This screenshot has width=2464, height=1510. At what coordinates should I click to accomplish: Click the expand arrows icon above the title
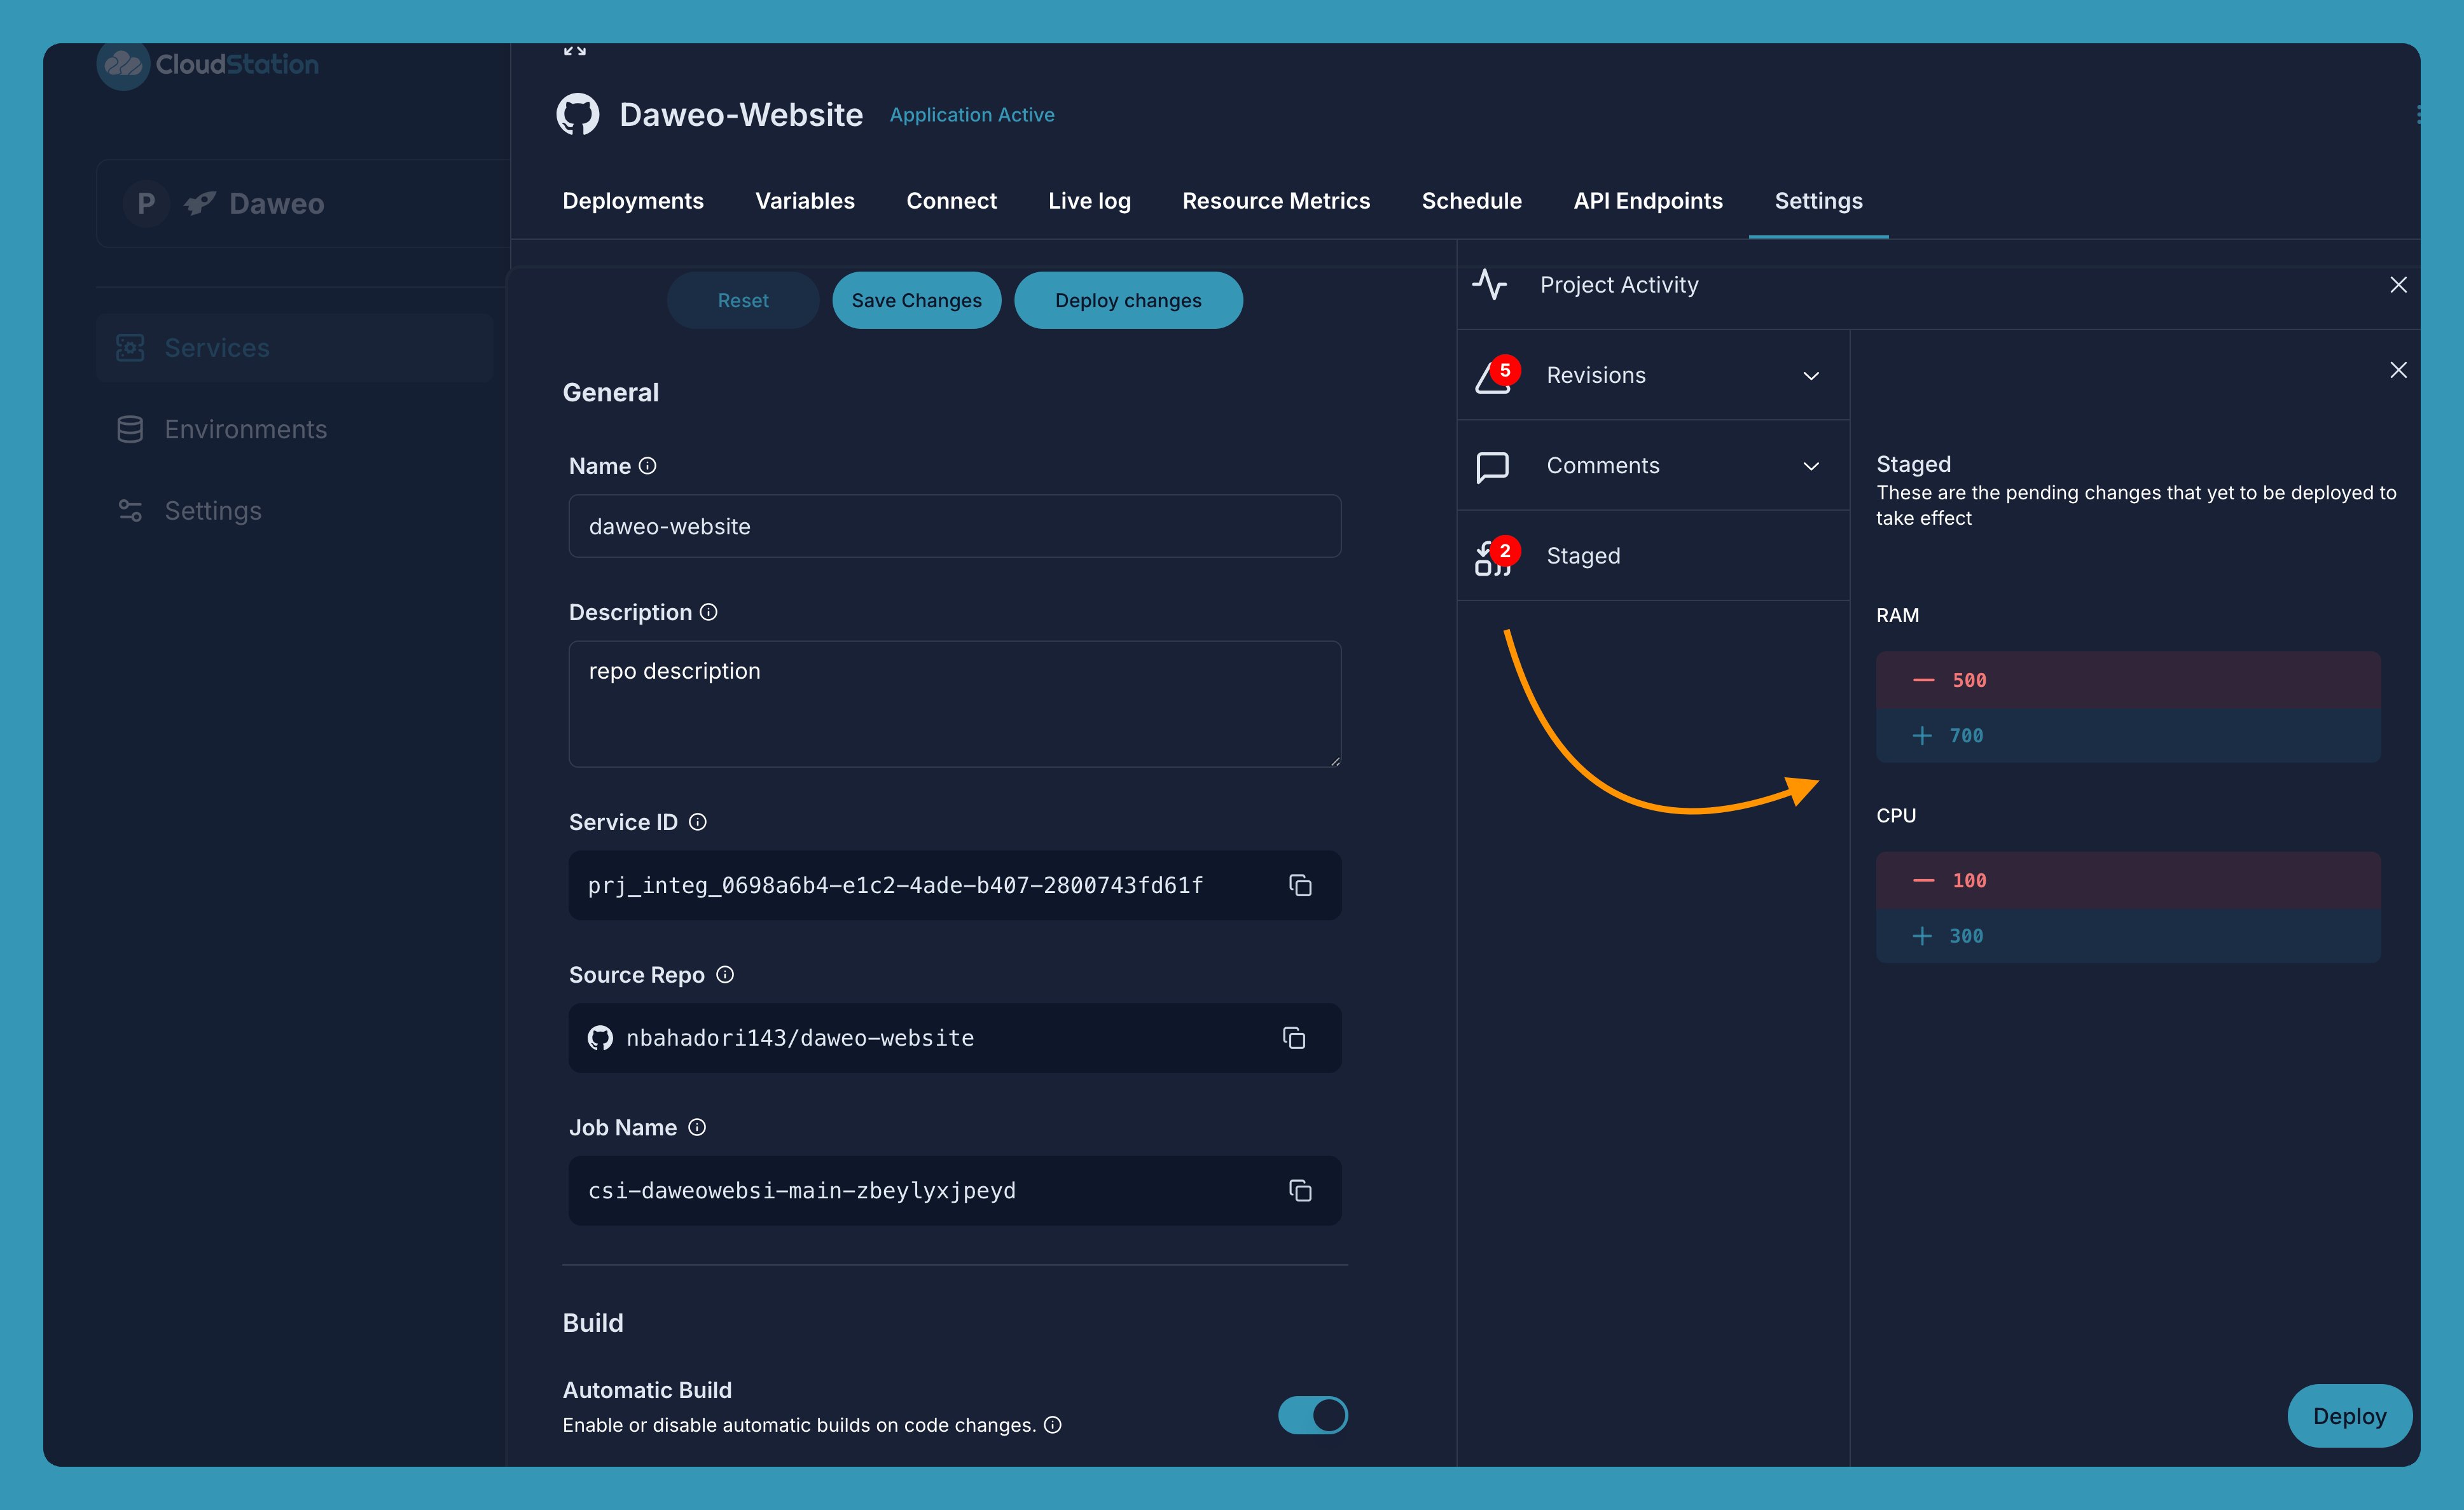[x=575, y=50]
